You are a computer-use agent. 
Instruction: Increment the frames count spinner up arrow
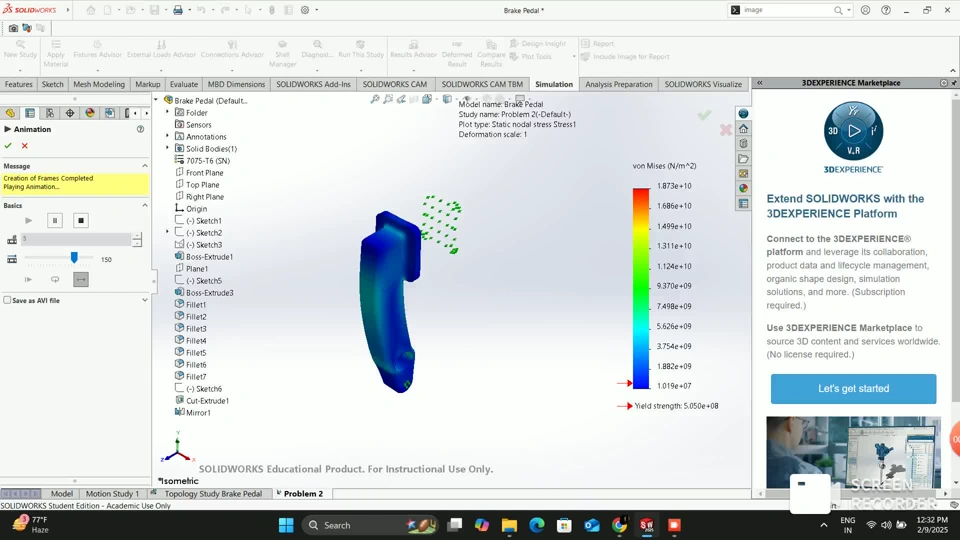click(x=137, y=236)
